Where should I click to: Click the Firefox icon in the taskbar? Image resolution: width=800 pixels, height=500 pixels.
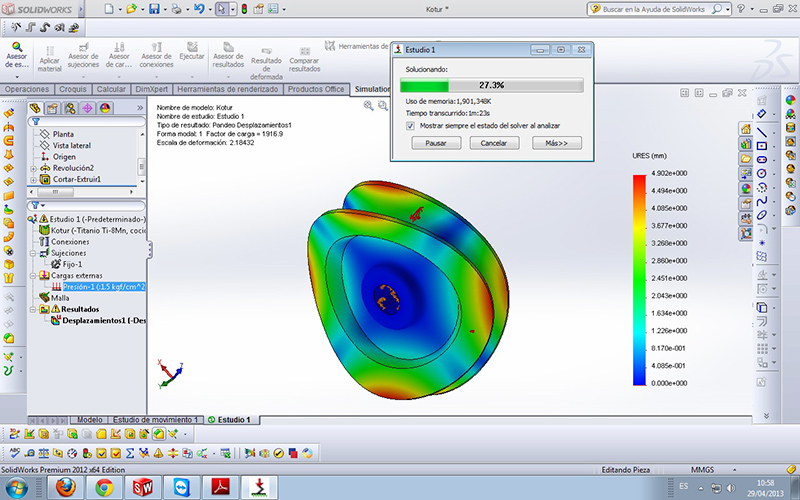tap(66, 486)
